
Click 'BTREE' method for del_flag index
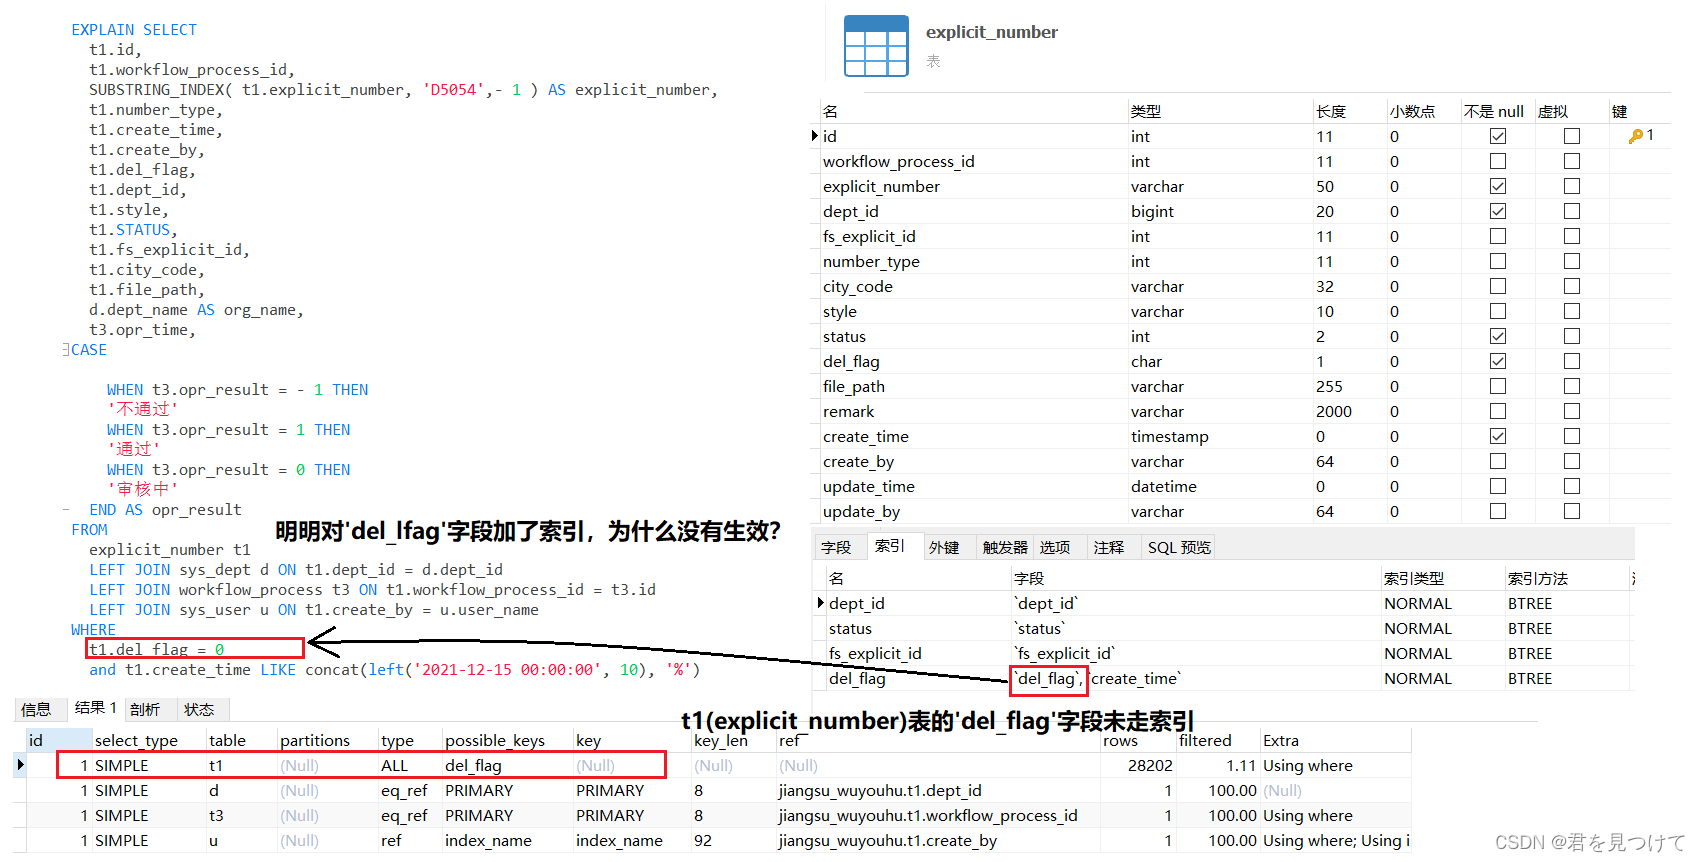coord(1530,678)
